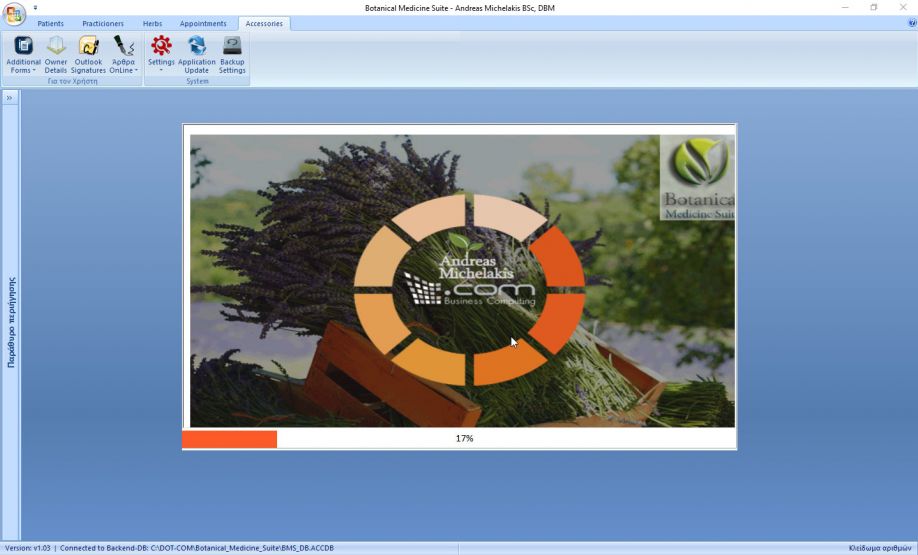Click the 17% progress bar
Image resolution: width=918 pixels, height=555 pixels.
[x=460, y=438]
